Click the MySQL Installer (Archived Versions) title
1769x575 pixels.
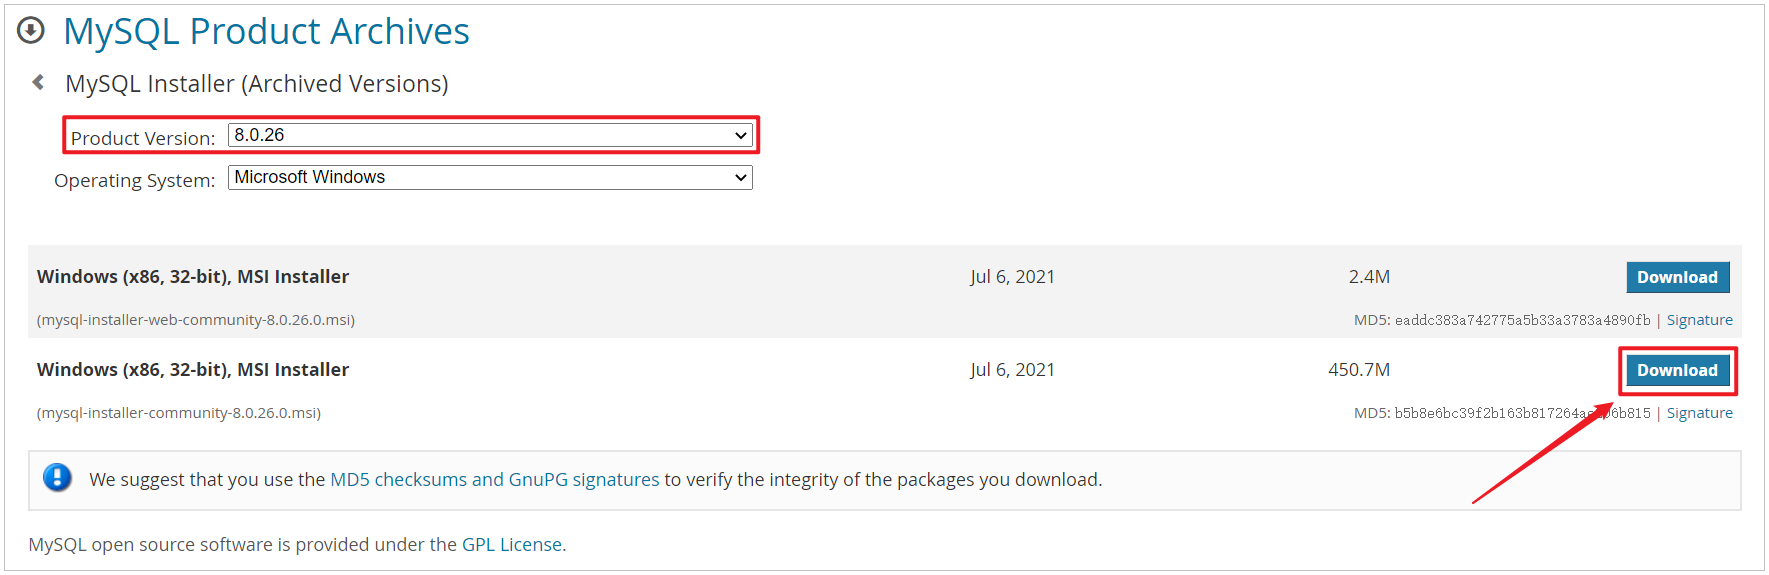257,84
